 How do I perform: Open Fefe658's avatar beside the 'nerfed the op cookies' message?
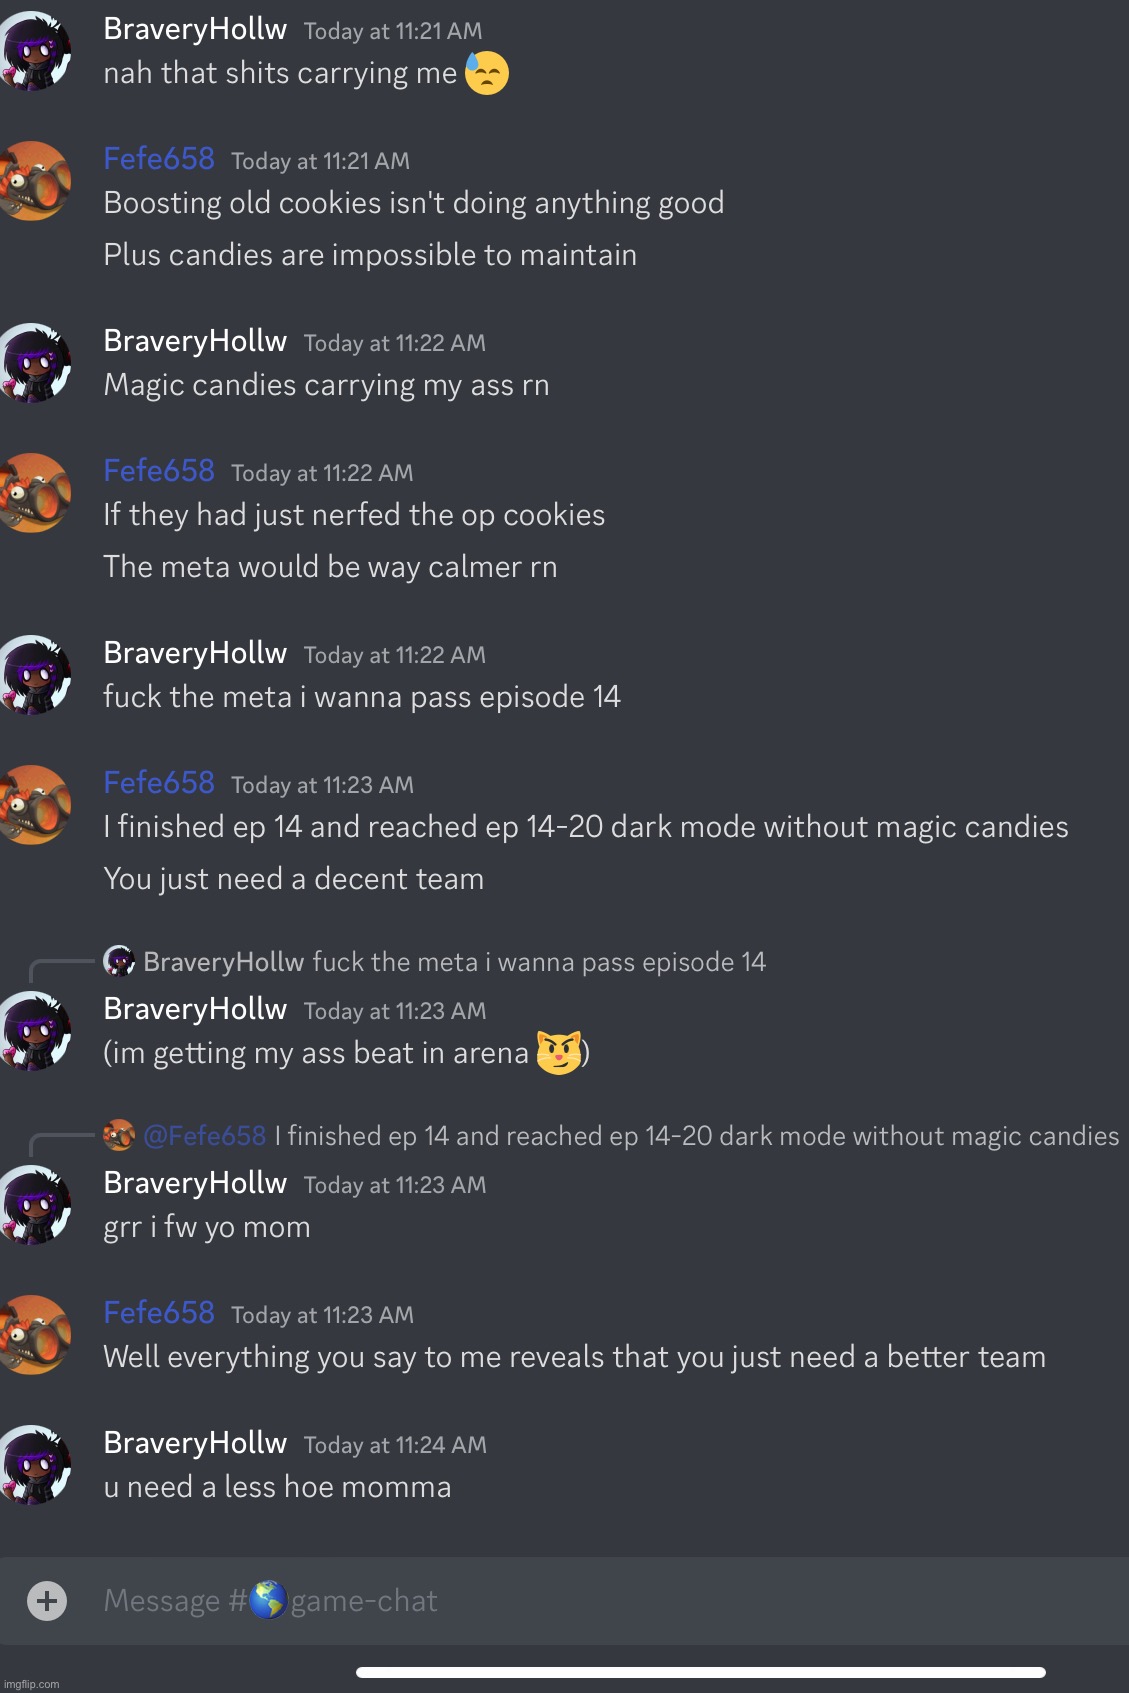pos(35,493)
